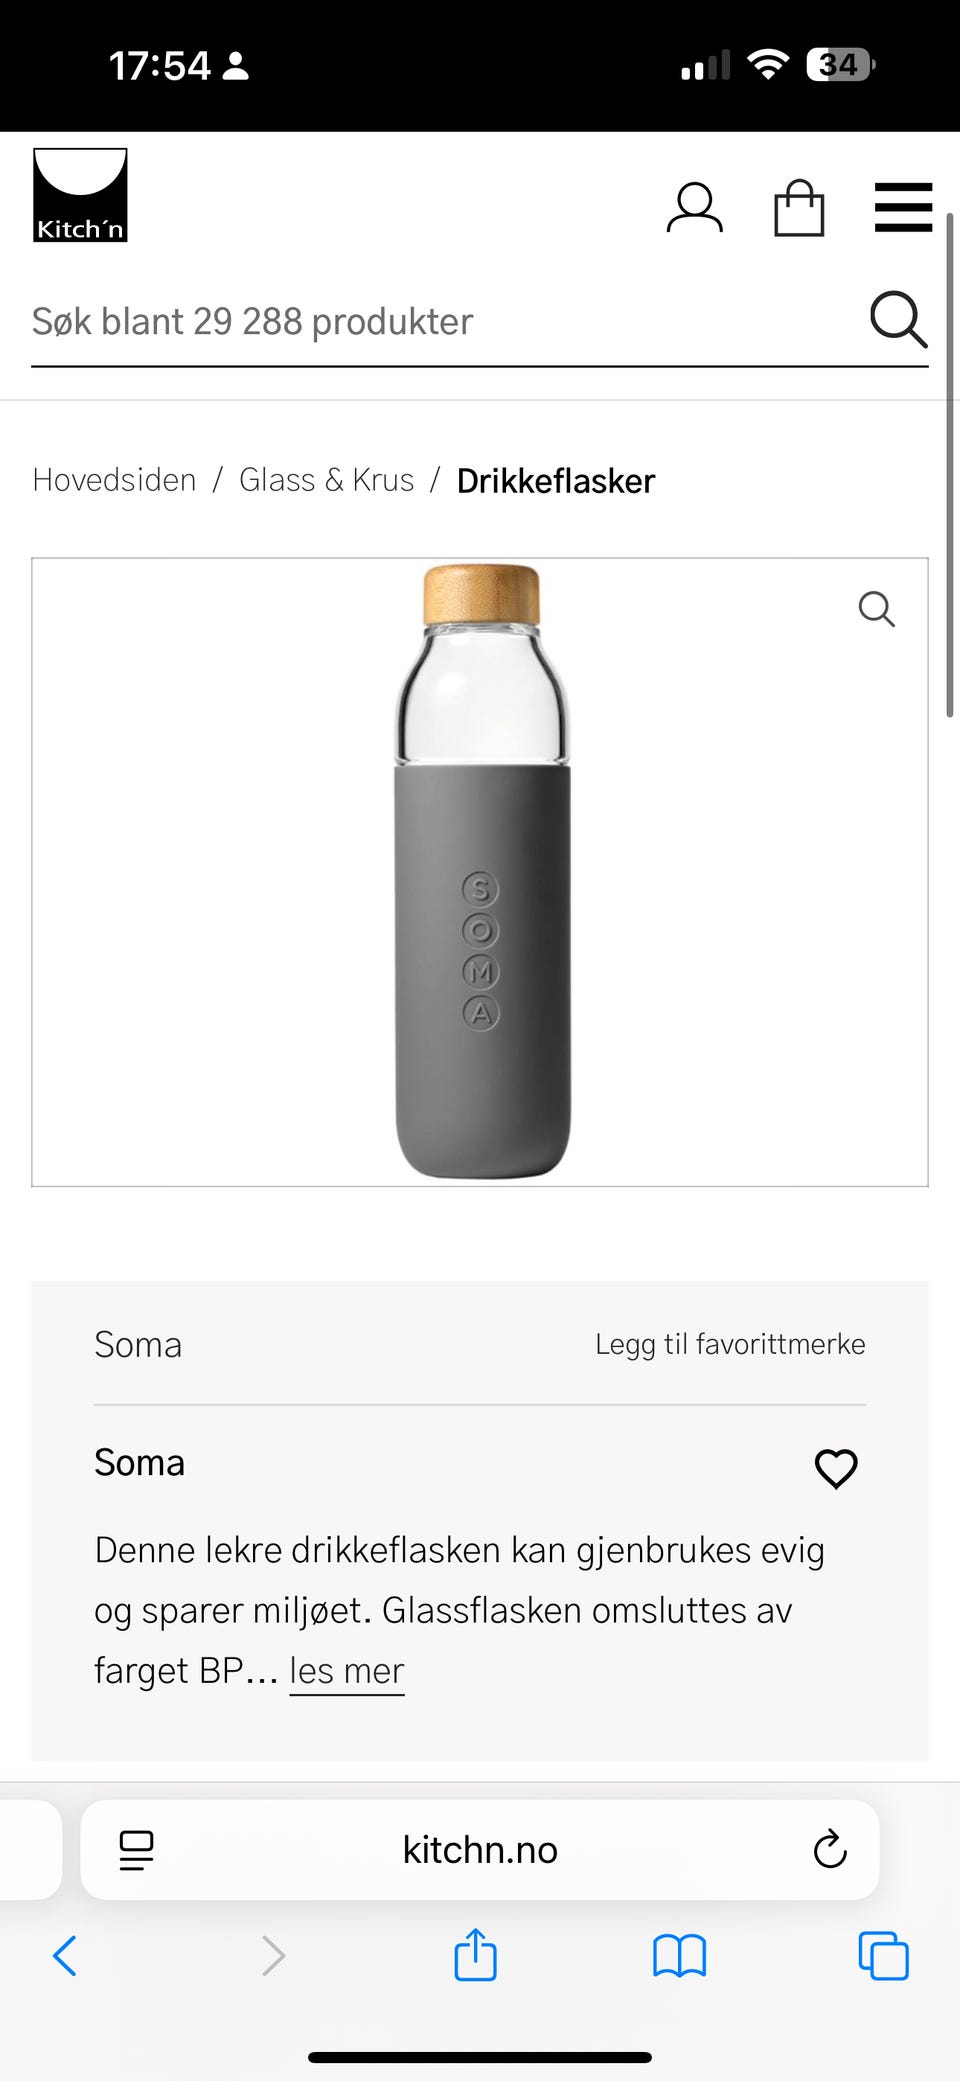
Task: Open the Kitch'n logo homepage
Action: tap(80, 195)
